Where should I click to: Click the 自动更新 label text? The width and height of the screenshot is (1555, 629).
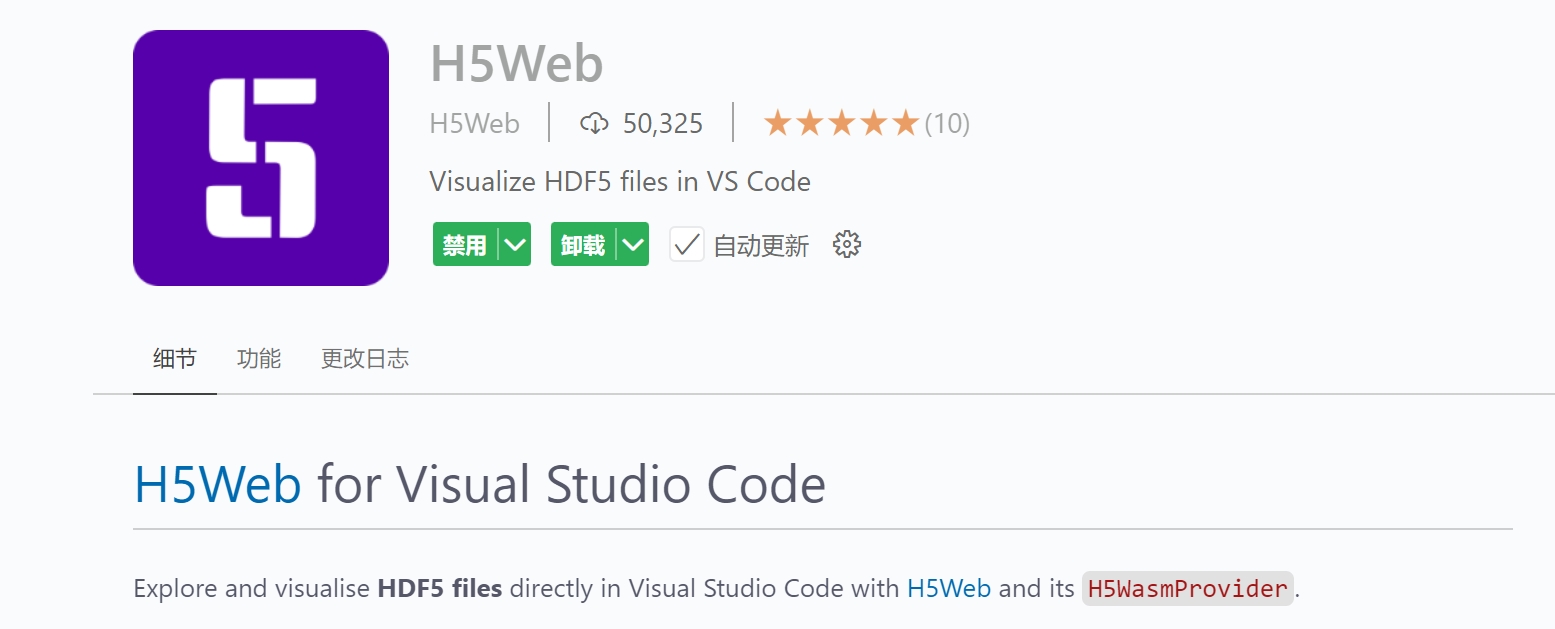(x=761, y=246)
